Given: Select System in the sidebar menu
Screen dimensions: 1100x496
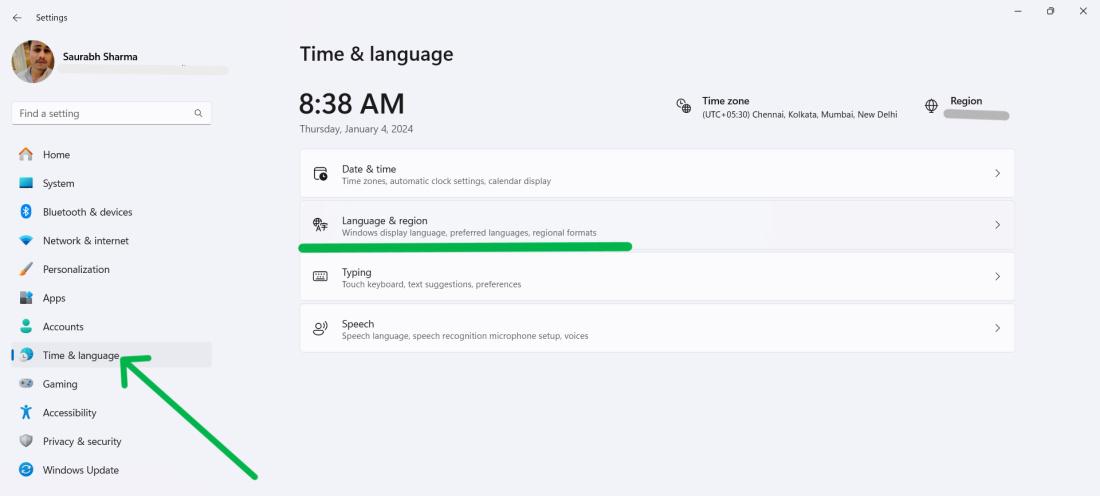Looking at the screenshot, I should (x=58, y=184).
